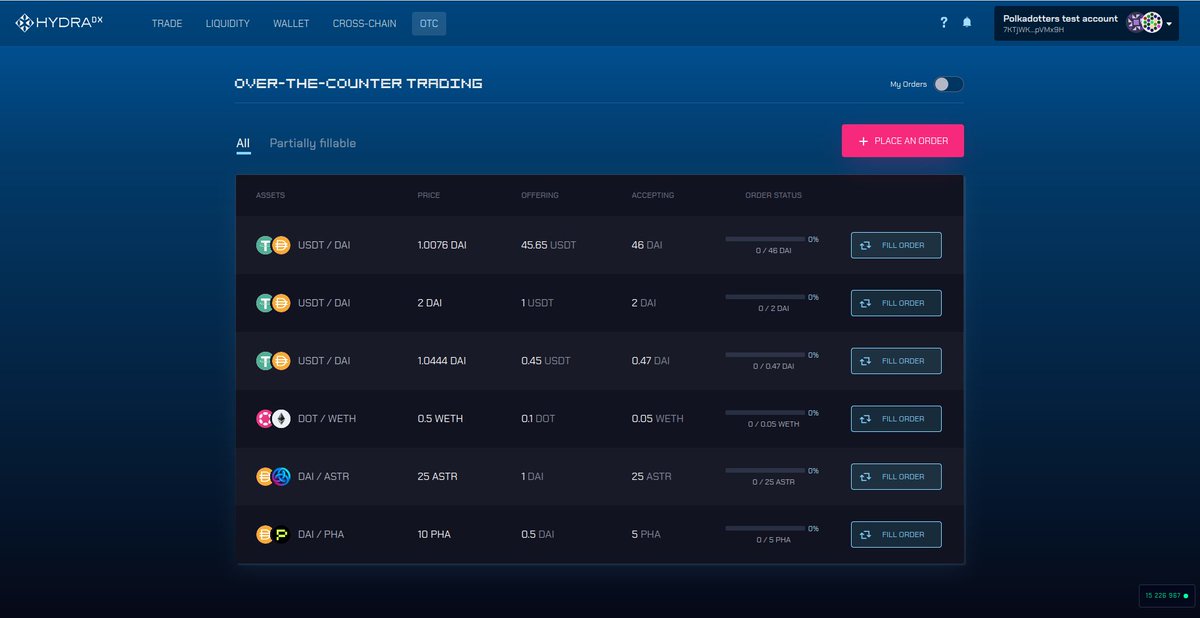Click the DAI / ASTR pair label
The width and height of the screenshot is (1200, 618).
[x=325, y=477]
